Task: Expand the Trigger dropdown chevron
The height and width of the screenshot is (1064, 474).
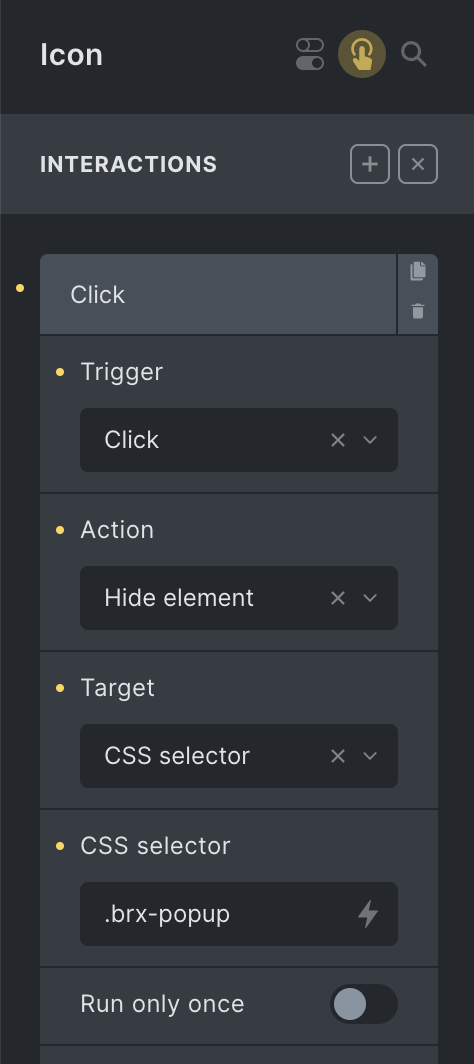Action: tap(370, 440)
